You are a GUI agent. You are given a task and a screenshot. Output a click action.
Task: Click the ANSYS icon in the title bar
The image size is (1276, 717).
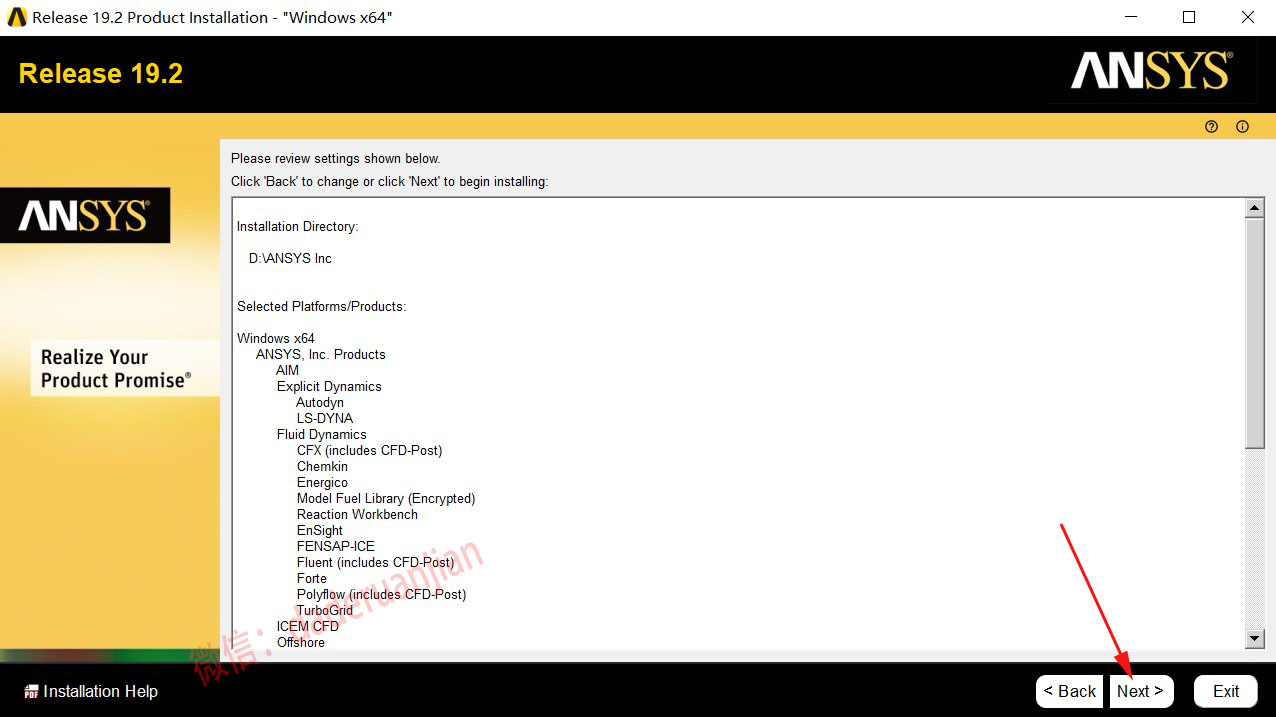[17, 17]
